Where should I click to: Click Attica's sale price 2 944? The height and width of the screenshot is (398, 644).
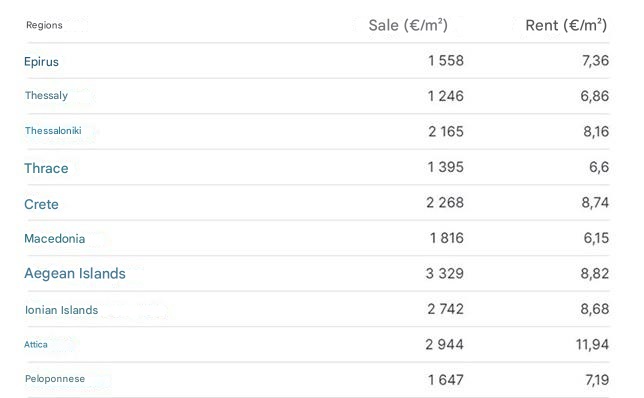444,344
